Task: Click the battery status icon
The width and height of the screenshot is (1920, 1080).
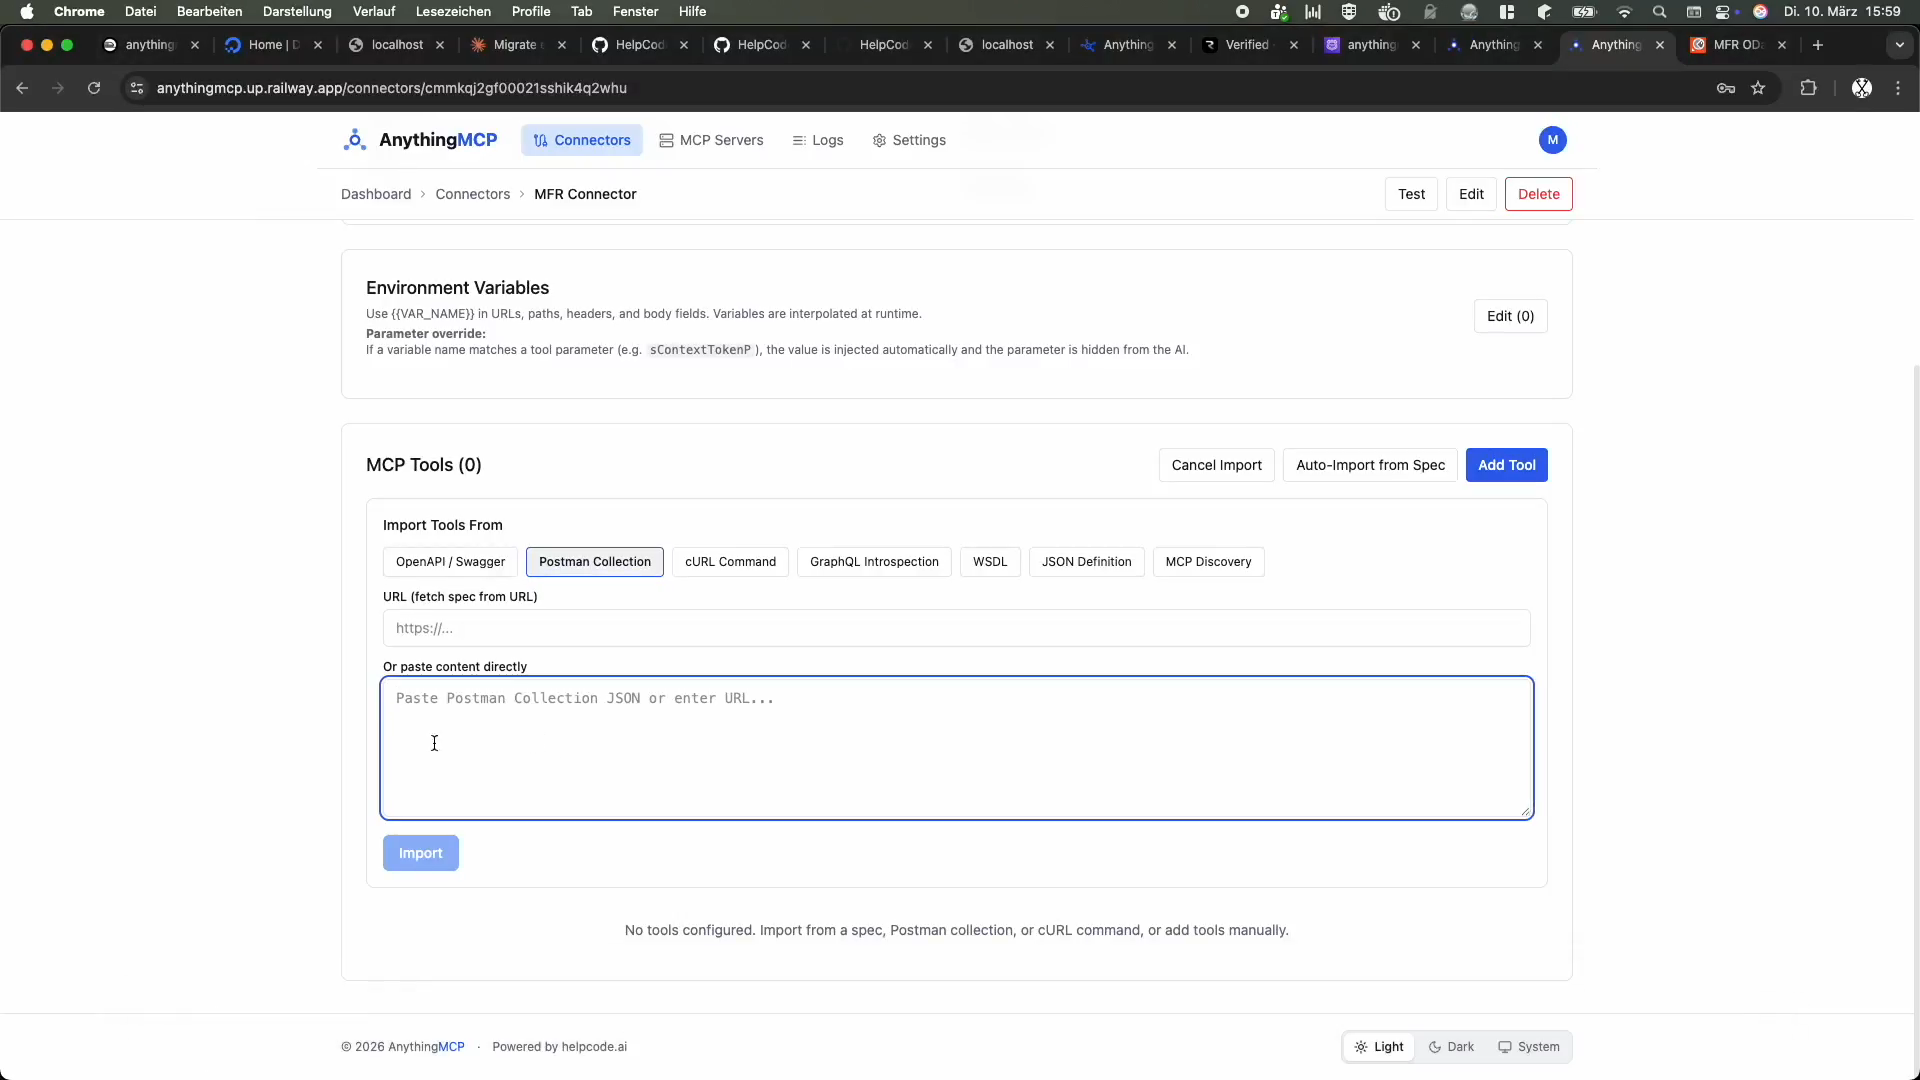Action: 1585,12
